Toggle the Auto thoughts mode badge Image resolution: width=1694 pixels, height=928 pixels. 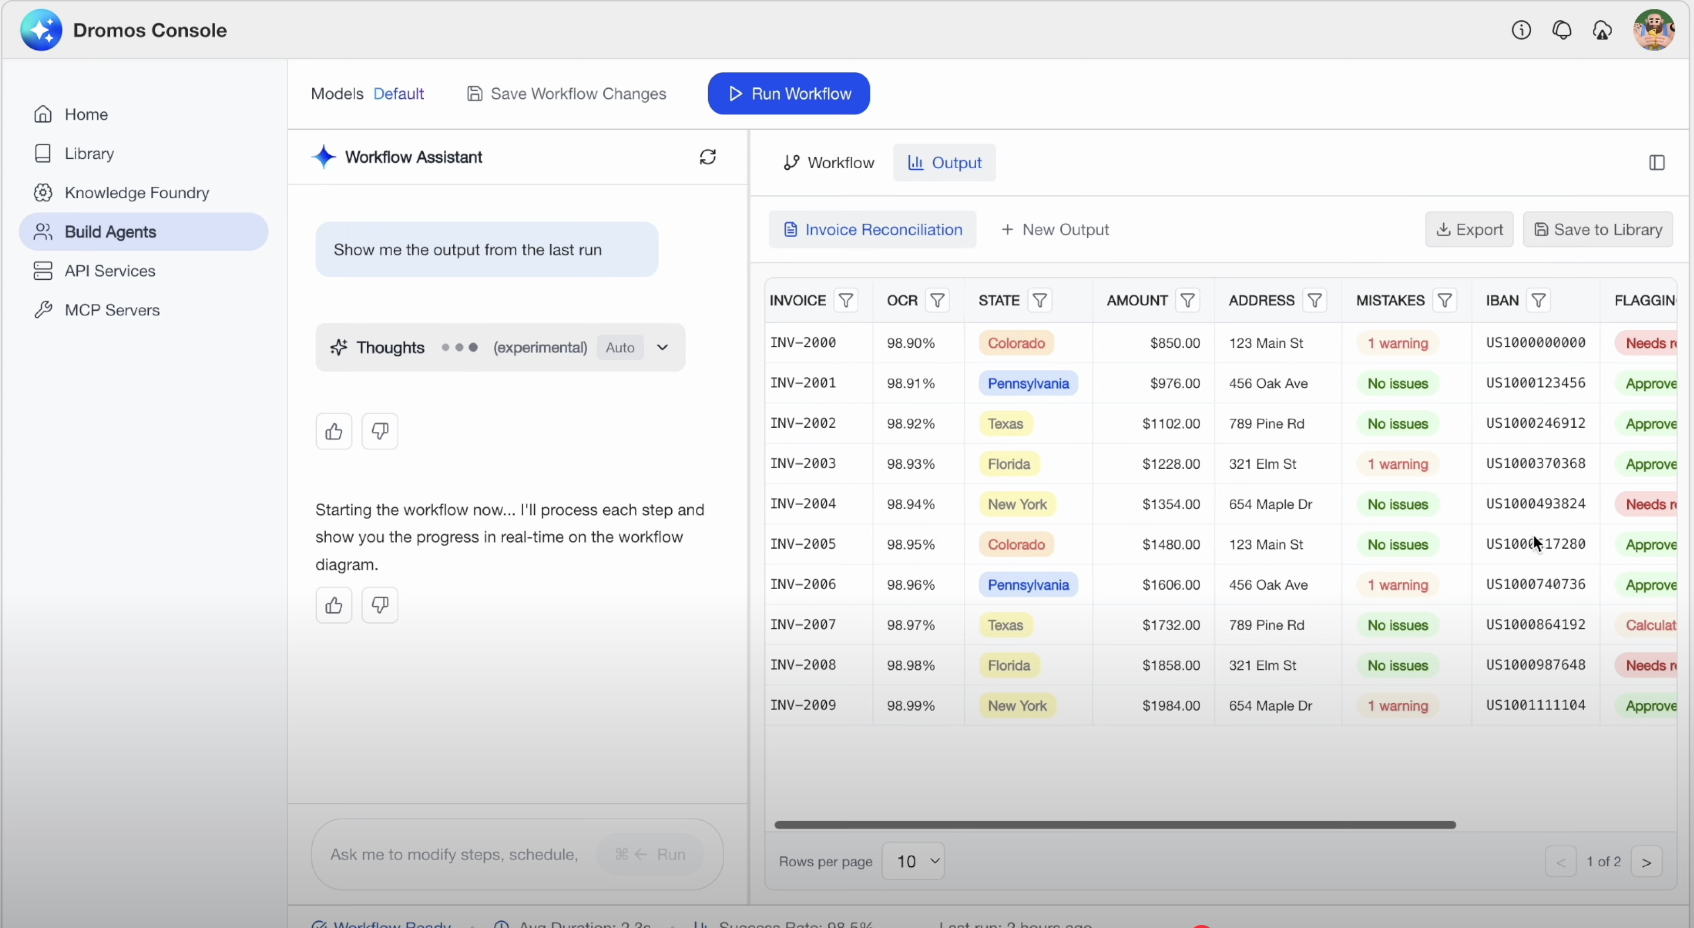(x=620, y=347)
